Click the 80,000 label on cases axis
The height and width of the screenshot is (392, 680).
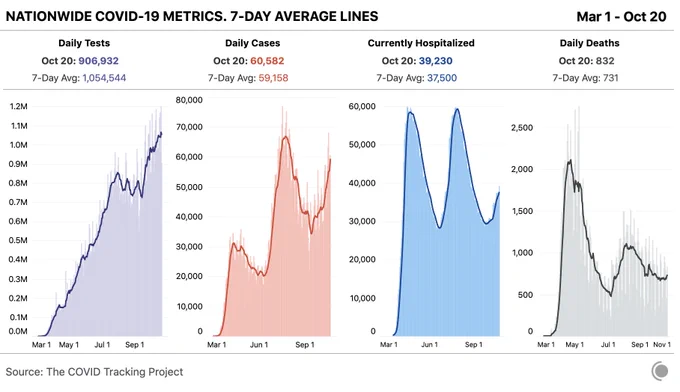click(x=189, y=100)
